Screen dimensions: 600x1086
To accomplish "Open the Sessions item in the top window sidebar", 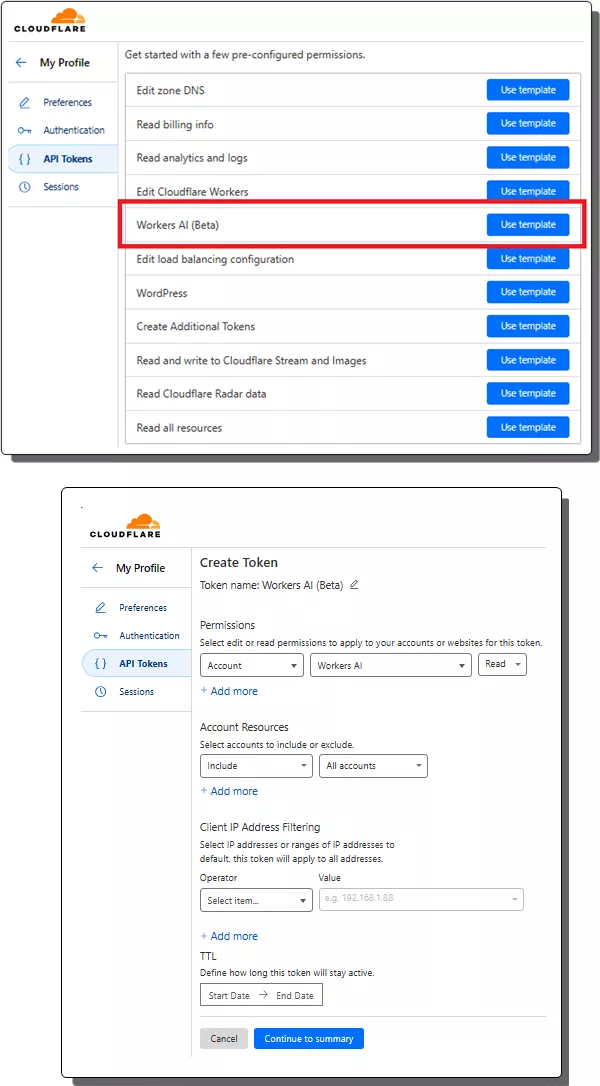I will pos(62,187).
